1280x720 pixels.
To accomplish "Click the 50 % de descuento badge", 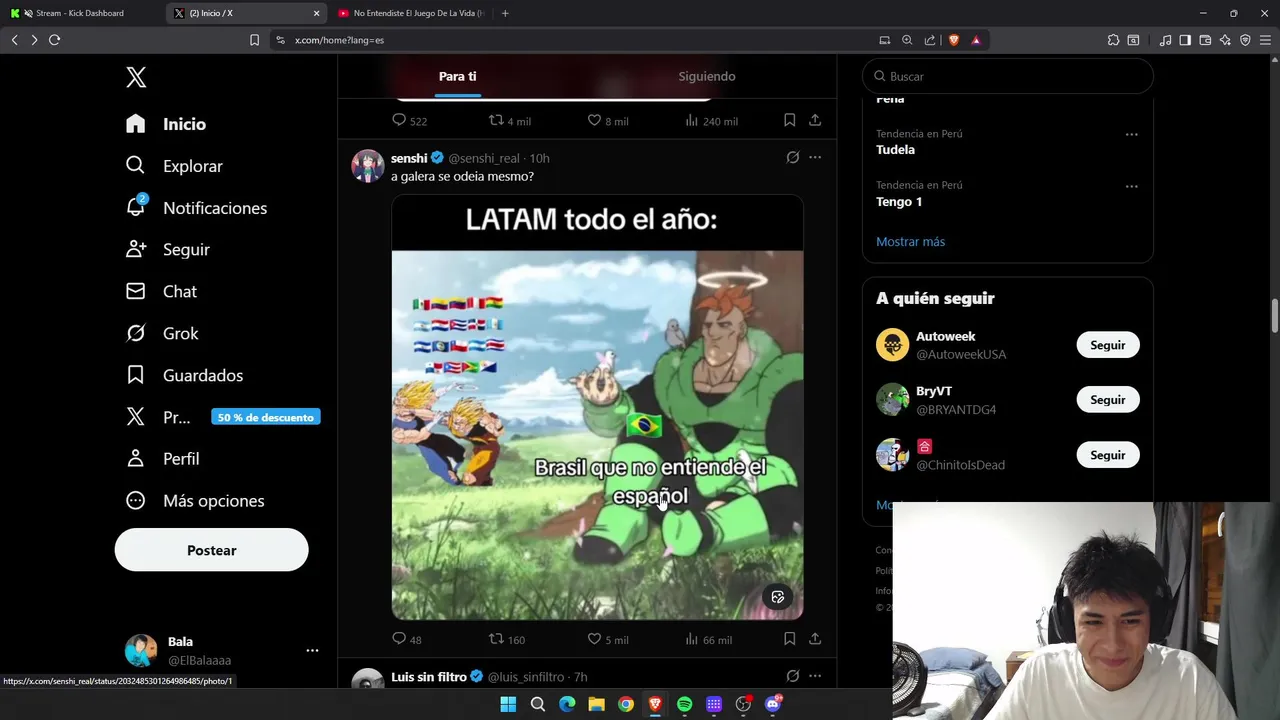I will pyautogui.click(x=266, y=417).
